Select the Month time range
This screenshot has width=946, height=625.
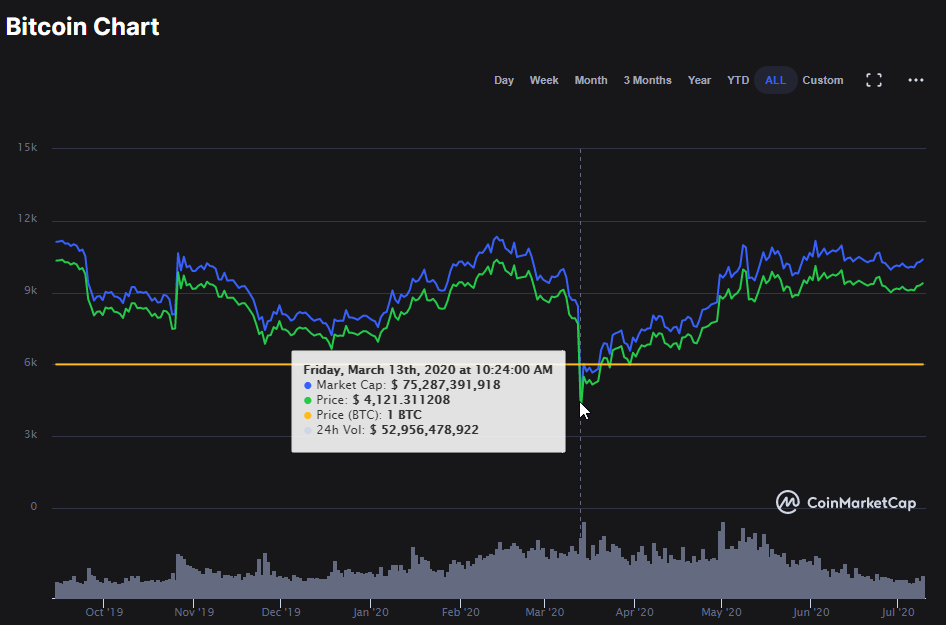click(591, 80)
